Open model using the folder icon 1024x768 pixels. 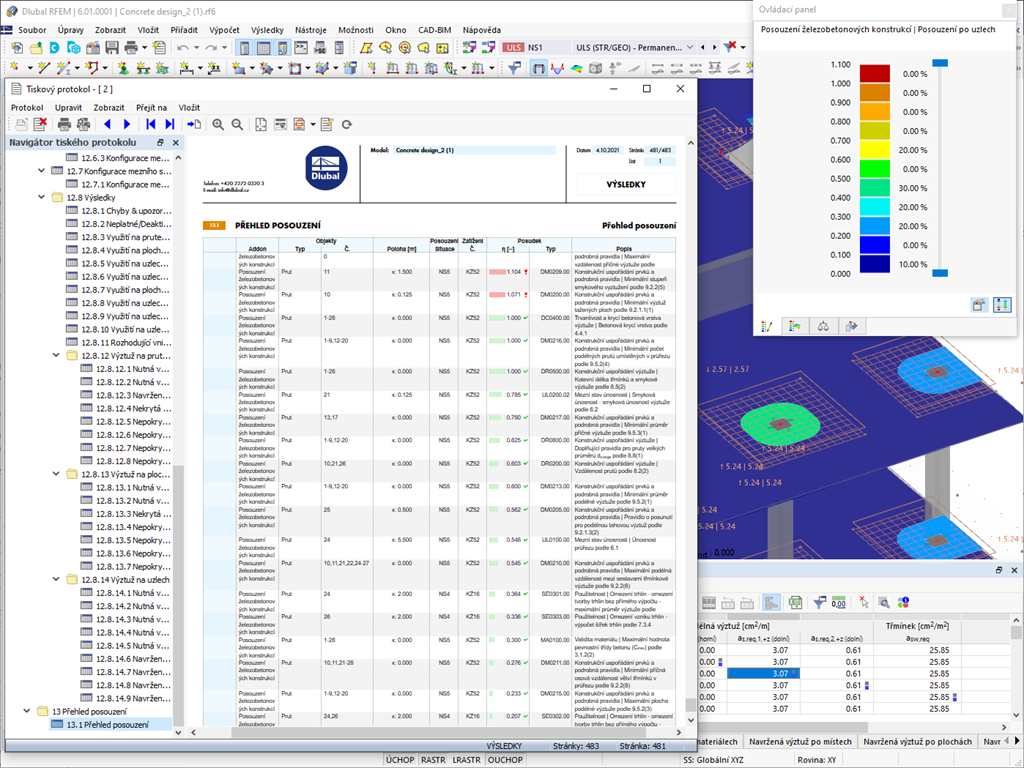[36, 48]
